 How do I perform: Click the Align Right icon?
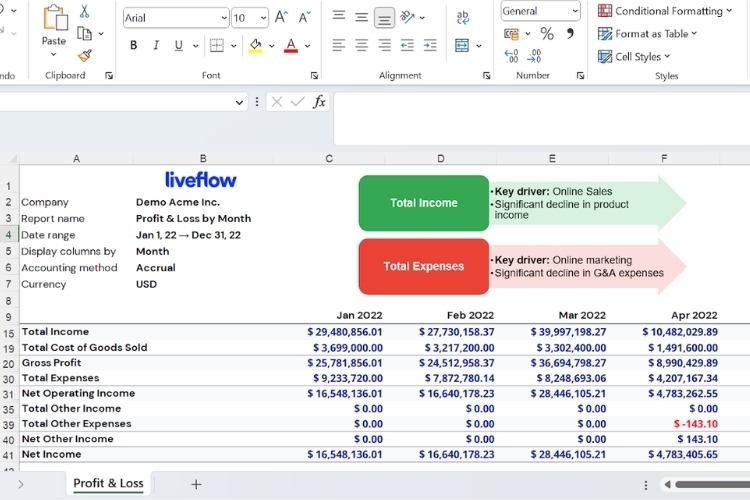pos(384,45)
